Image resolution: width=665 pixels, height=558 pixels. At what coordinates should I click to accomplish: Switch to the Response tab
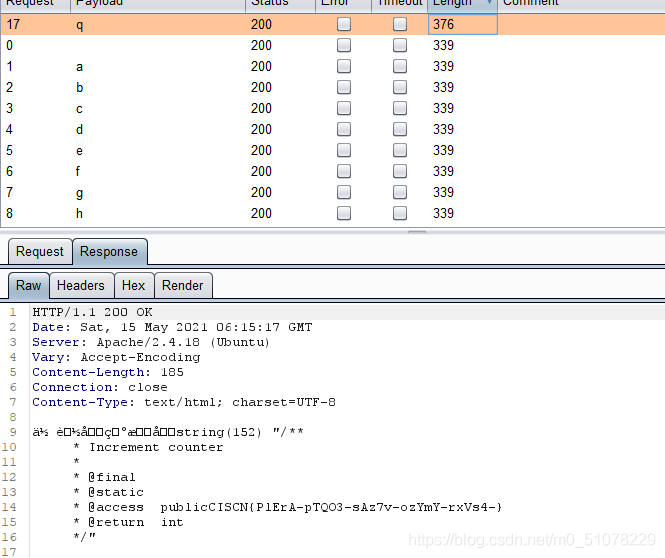(109, 252)
